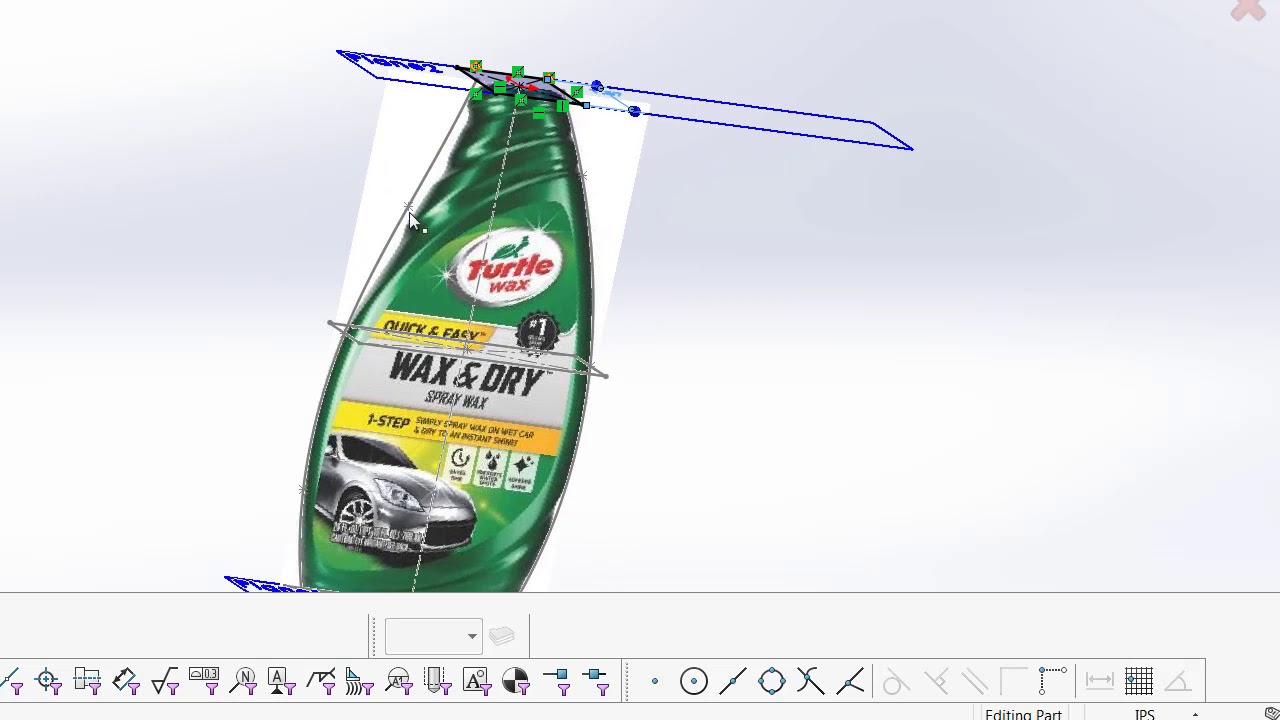Enable the Quadrant snap
The image size is (1280, 720).
[771, 682]
